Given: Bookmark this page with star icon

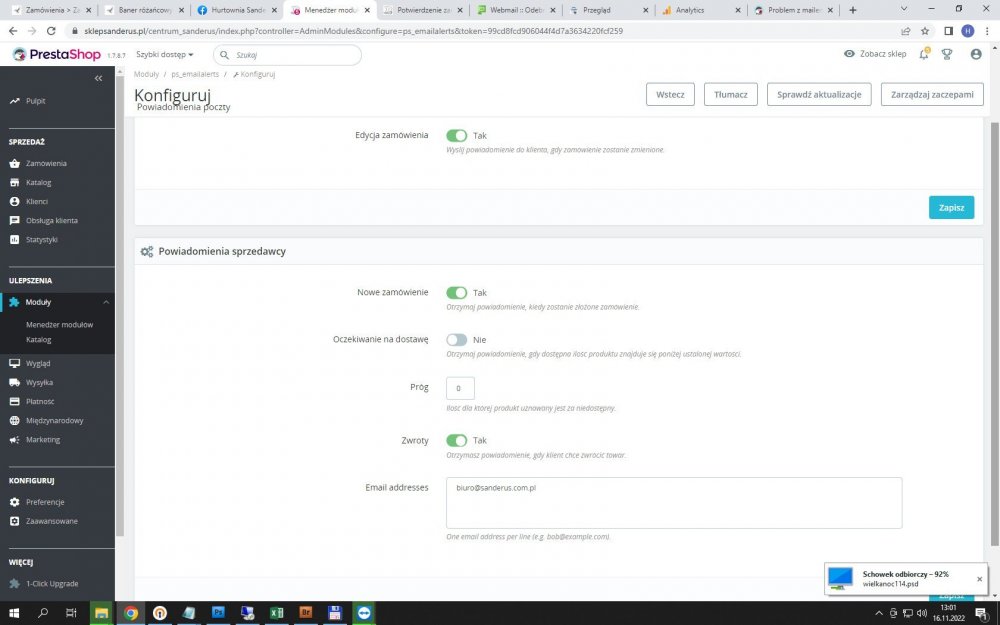Looking at the screenshot, I should coord(925,31).
